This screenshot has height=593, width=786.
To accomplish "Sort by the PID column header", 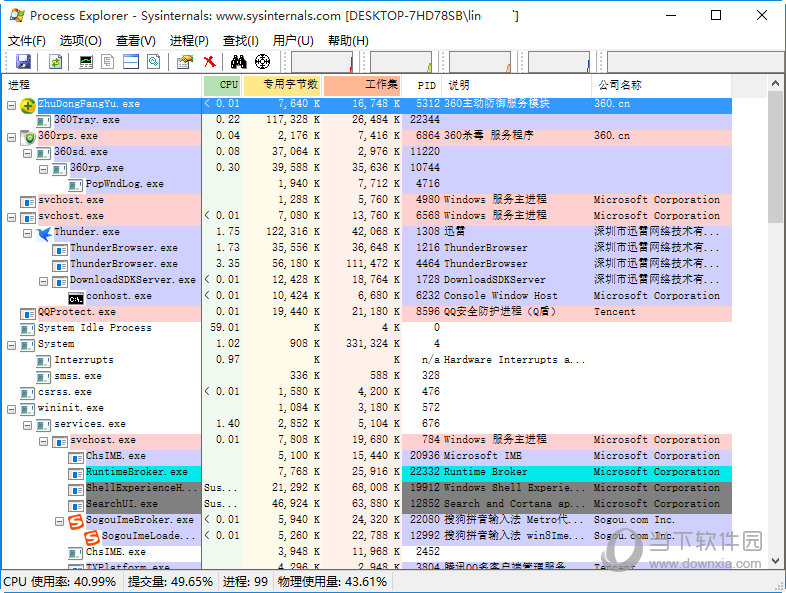I will [422, 85].
